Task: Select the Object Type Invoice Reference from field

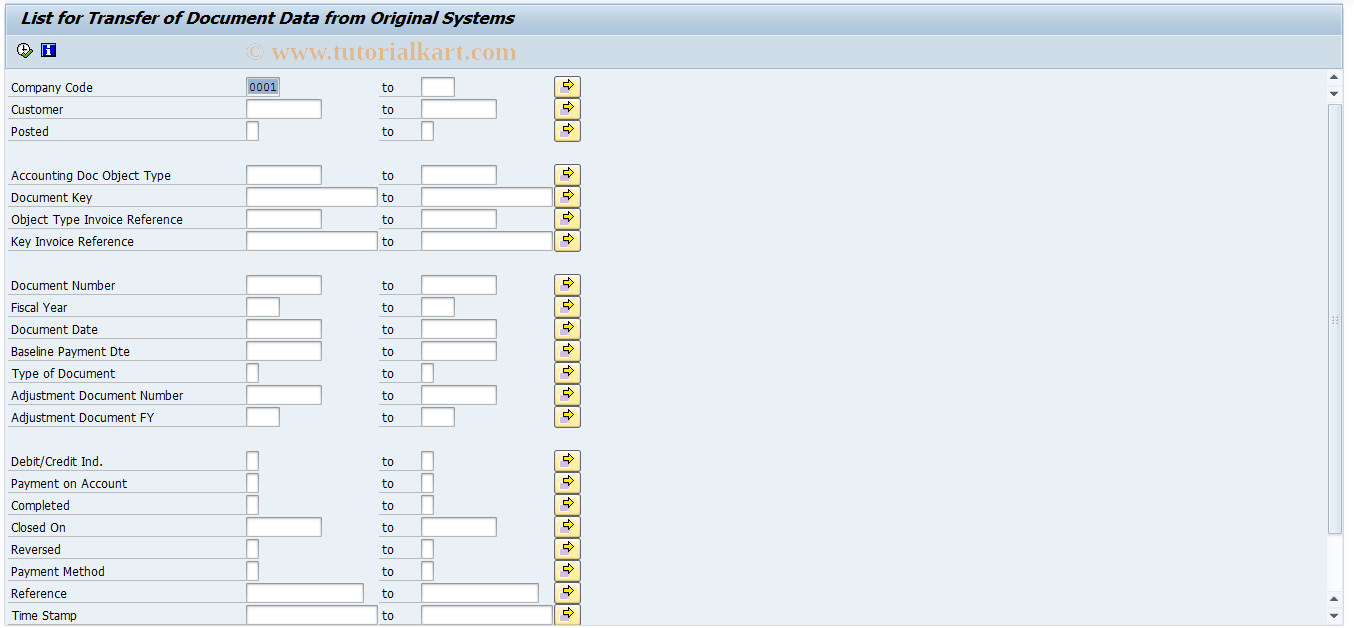Action: point(284,219)
